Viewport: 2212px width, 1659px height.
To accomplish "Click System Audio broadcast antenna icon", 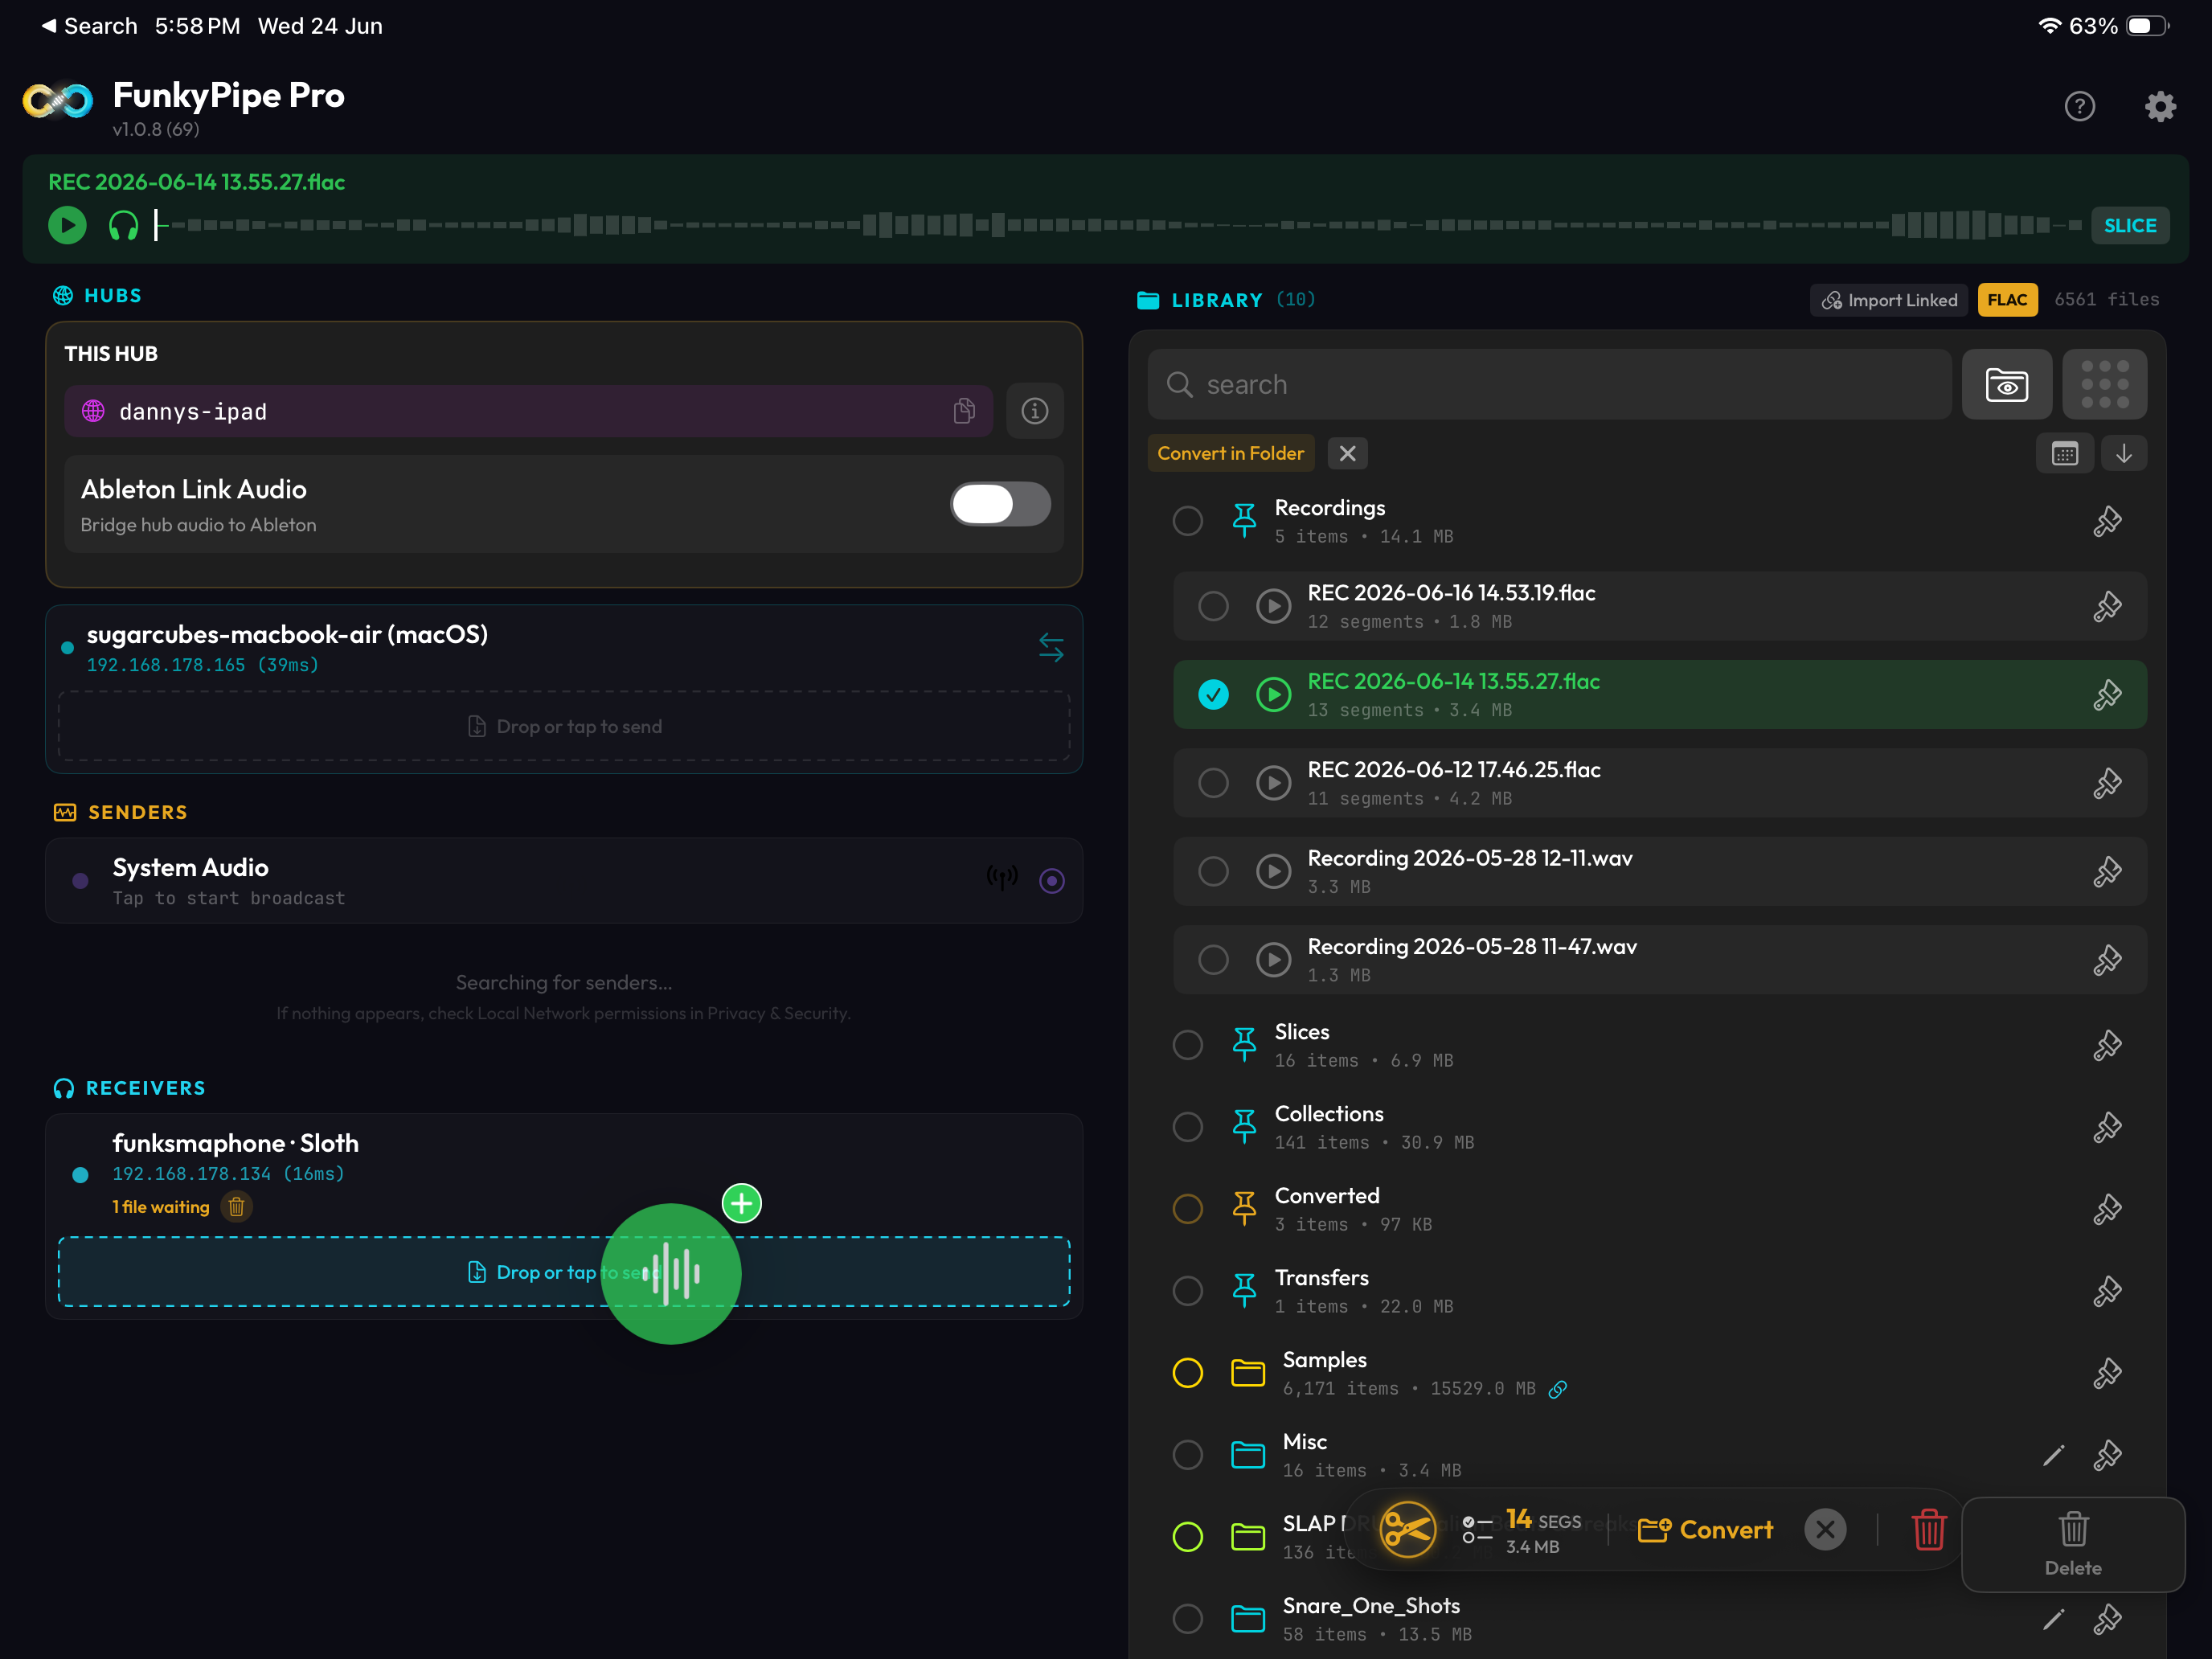I will tap(1002, 878).
